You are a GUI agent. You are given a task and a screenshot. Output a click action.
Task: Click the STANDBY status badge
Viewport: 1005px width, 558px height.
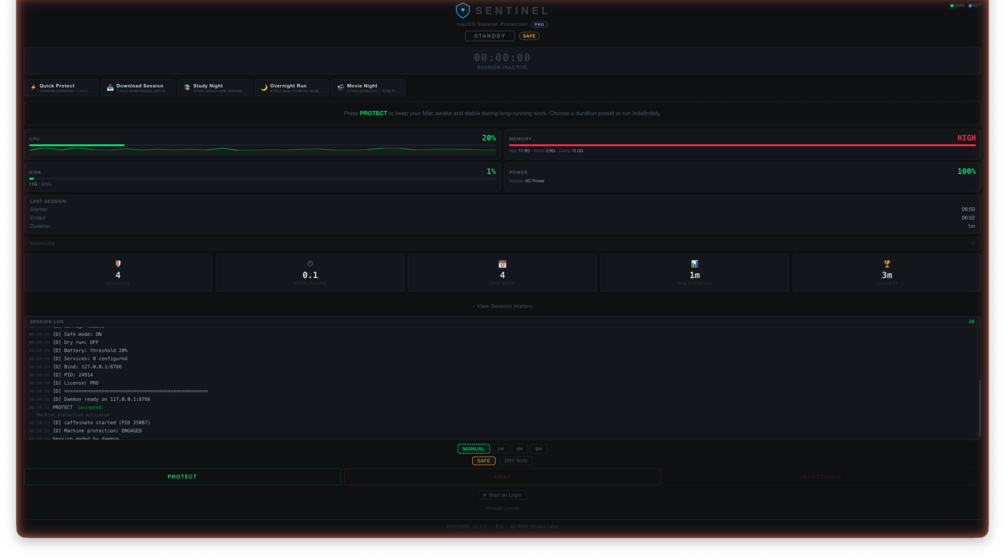click(490, 36)
